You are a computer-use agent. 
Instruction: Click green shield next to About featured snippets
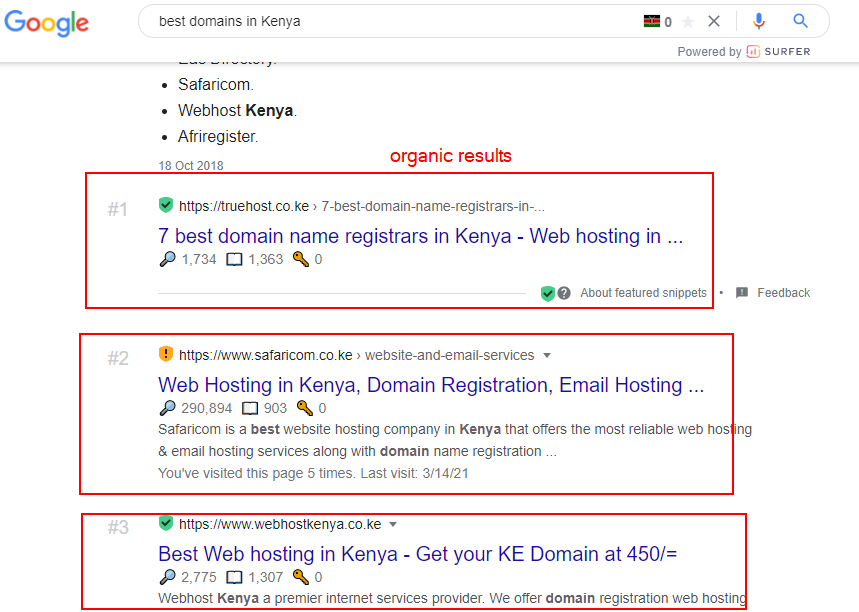coord(548,294)
